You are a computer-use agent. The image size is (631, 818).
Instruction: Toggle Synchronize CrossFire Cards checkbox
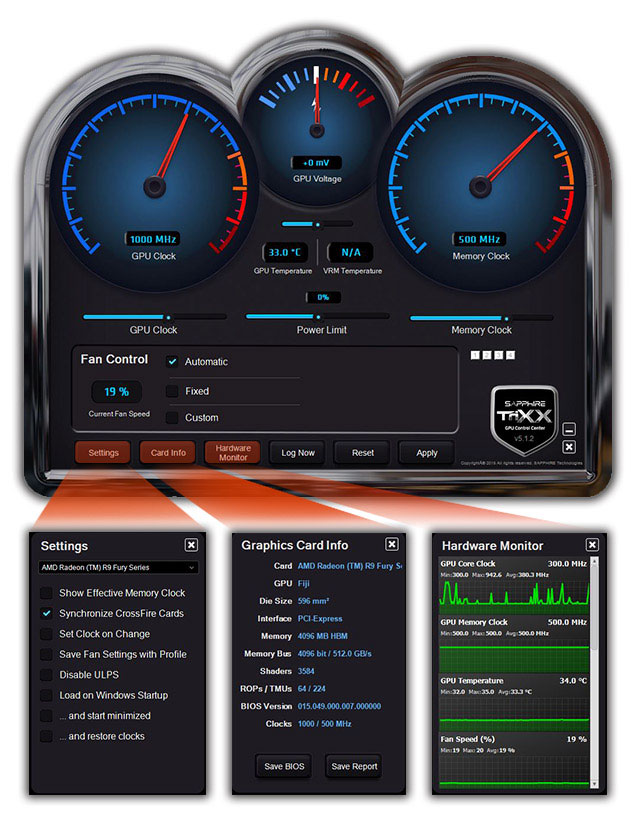click(46, 613)
